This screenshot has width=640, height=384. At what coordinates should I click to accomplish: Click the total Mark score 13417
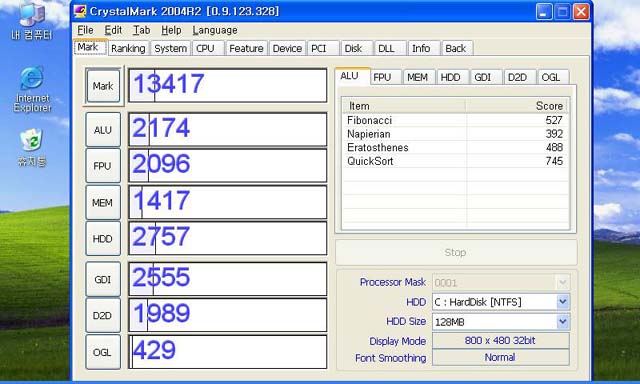[x=169, y=84]
